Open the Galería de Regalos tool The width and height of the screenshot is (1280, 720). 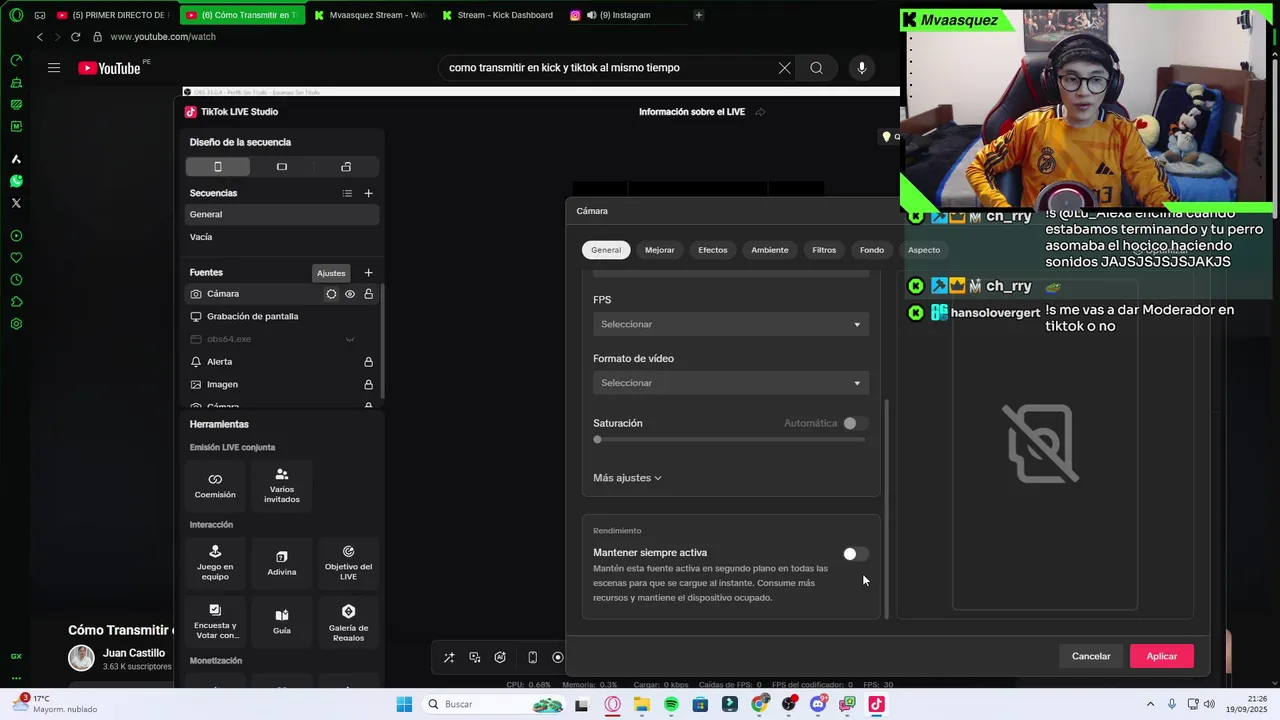[348, 621]
